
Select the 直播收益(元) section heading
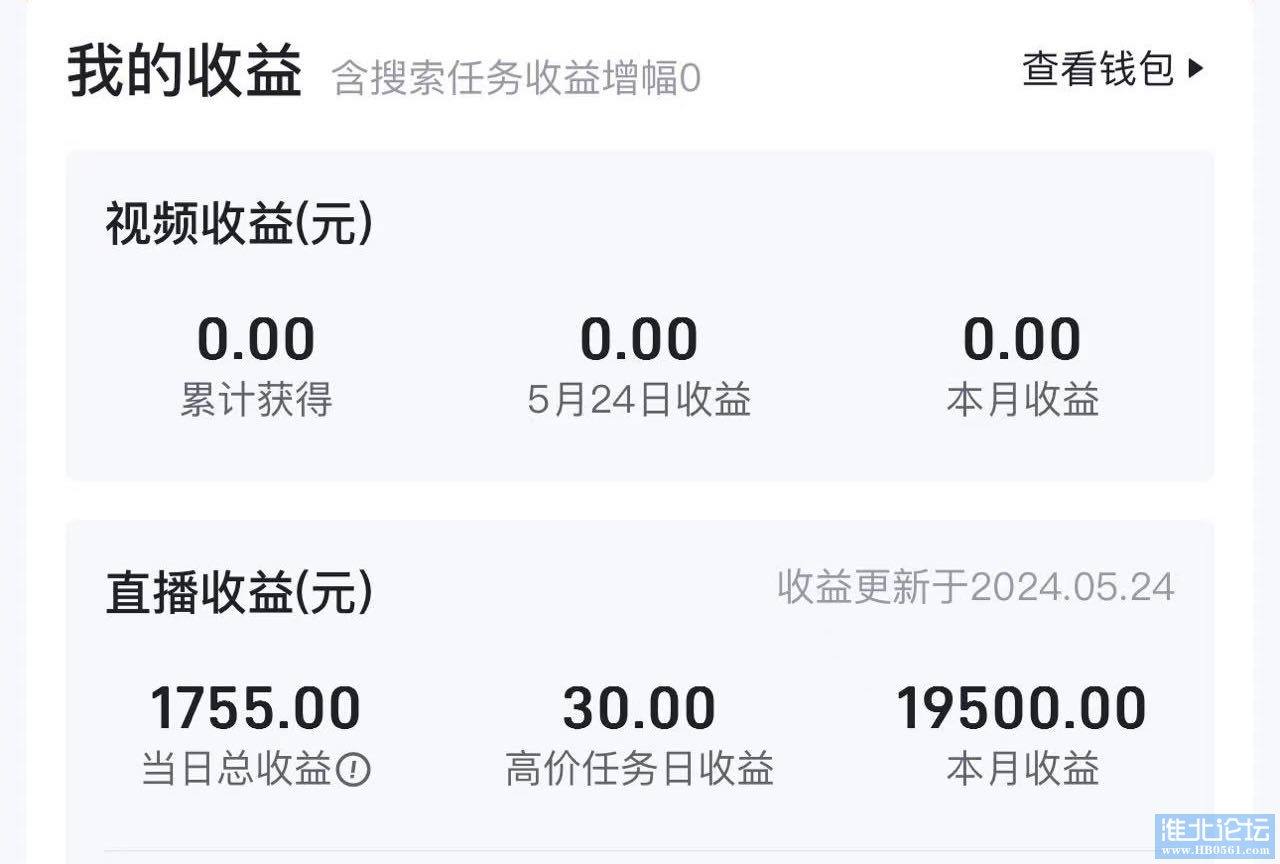coord(239,593)
